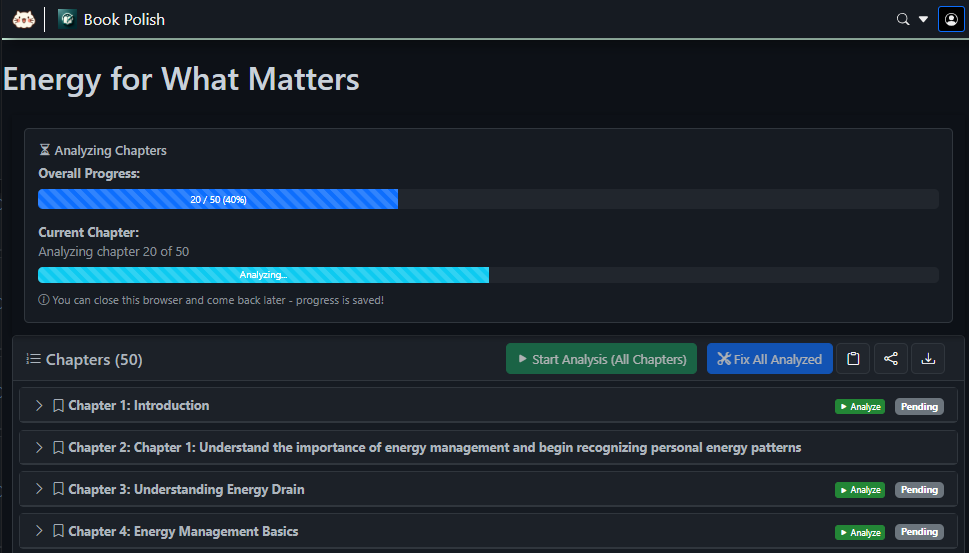Open search with the magnifier icon
Image resolution: width=969 pixels, height=553 pixels.
click(903, 19)
